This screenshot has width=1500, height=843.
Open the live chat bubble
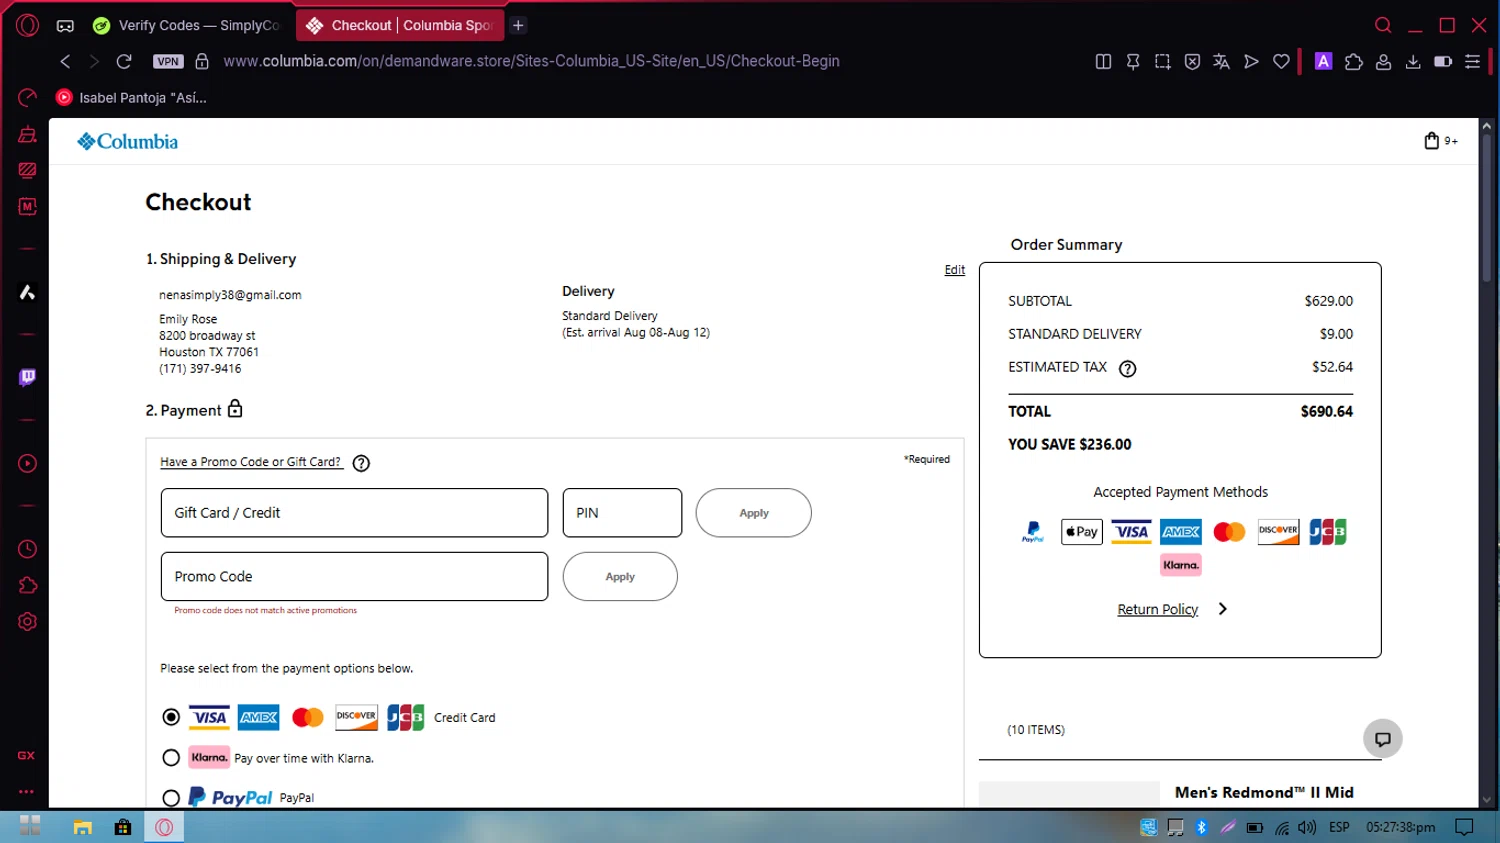pyautogui.click(x=1382, y=739)
